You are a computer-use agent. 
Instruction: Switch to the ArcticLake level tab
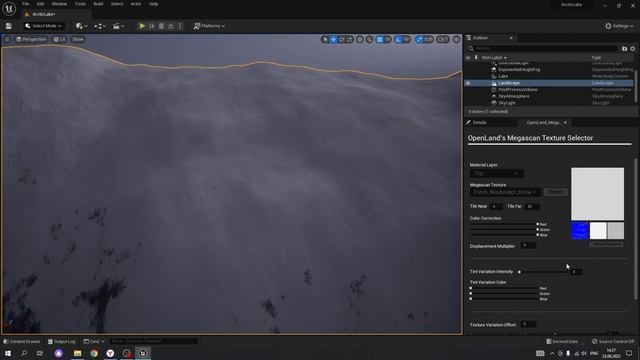pyautogui.click(x=43, y=14)
